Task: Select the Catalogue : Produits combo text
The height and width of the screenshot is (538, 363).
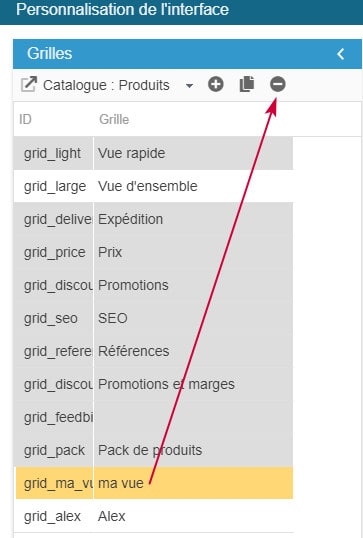Action: (106, 85)
